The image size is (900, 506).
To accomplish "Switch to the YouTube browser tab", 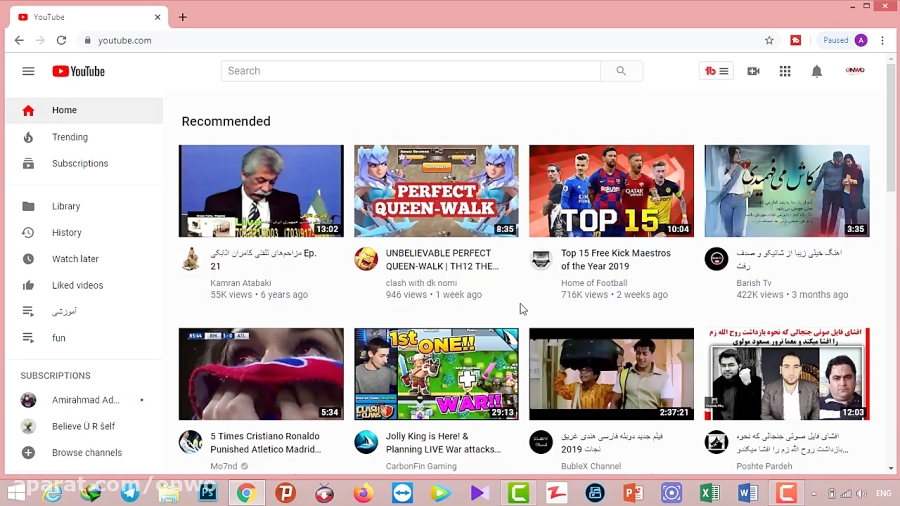I will click(89, 17).
